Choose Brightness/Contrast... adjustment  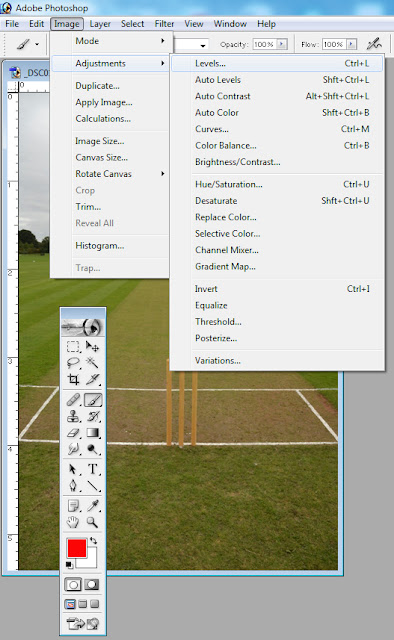click(277, 162)
